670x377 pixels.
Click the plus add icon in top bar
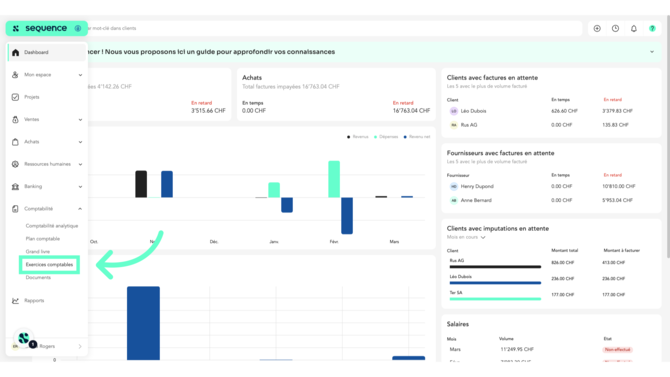click(597, 29)
